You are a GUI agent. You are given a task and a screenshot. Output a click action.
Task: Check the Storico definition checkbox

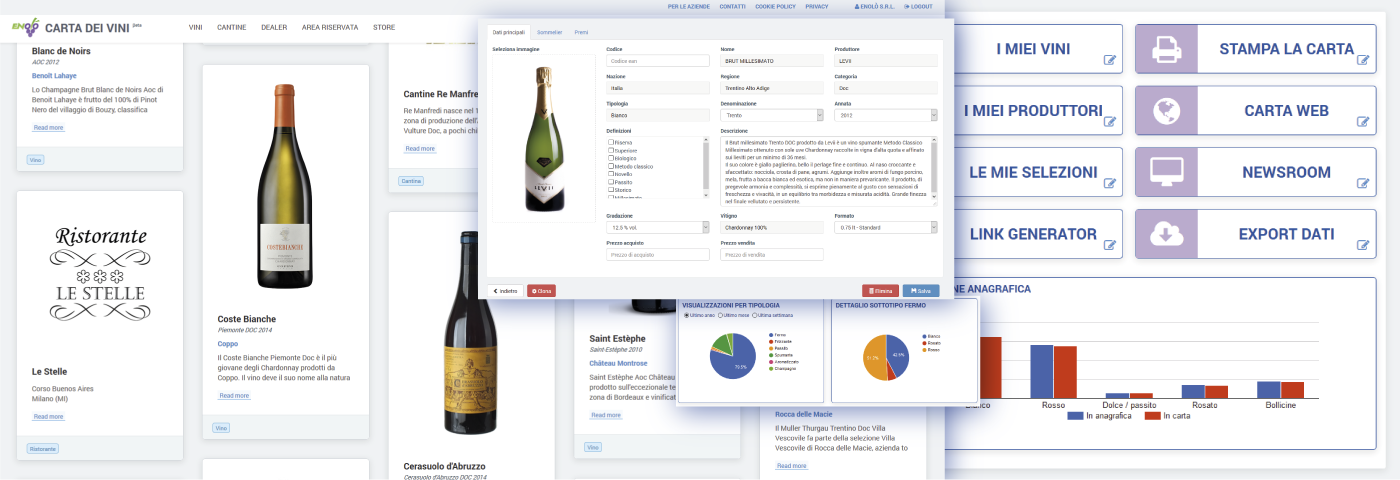click(x=611, y=190)
